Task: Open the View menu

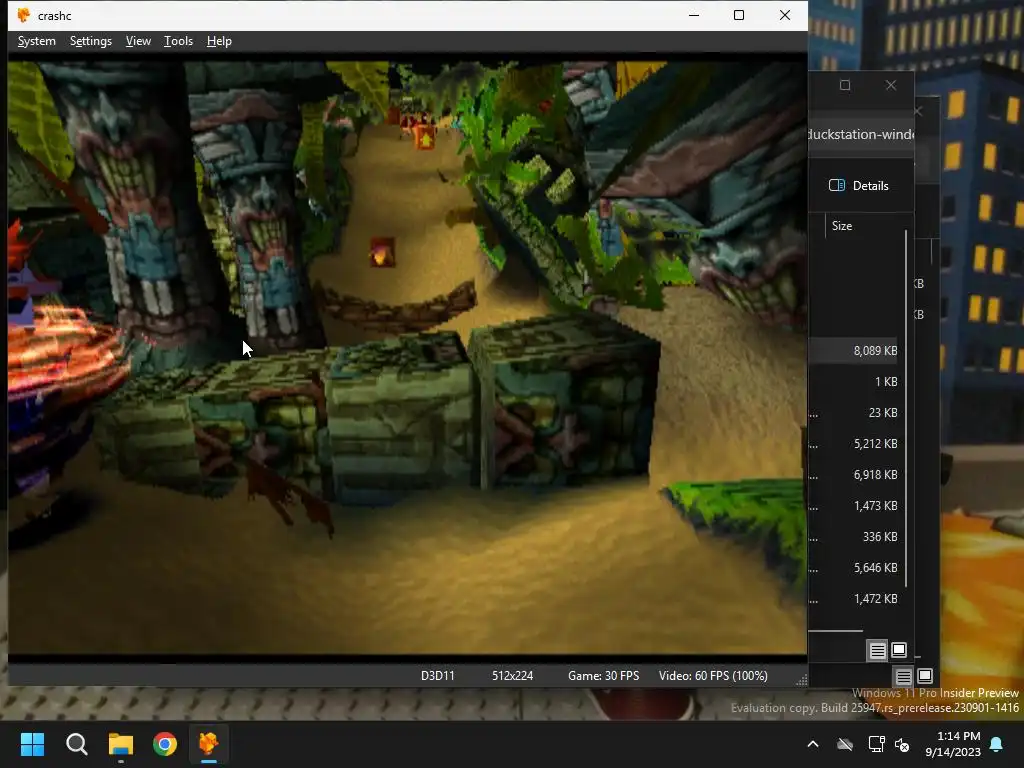Action: [x=138, y=41]
